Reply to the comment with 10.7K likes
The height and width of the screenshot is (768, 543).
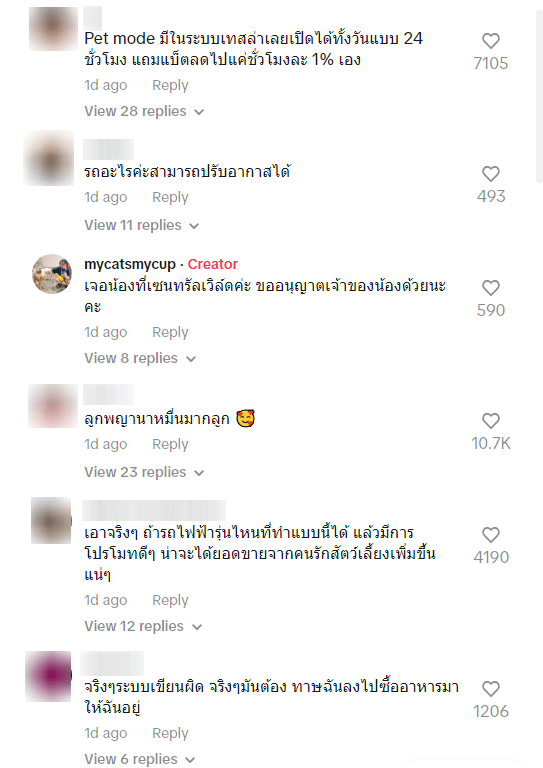pos(170,444)
